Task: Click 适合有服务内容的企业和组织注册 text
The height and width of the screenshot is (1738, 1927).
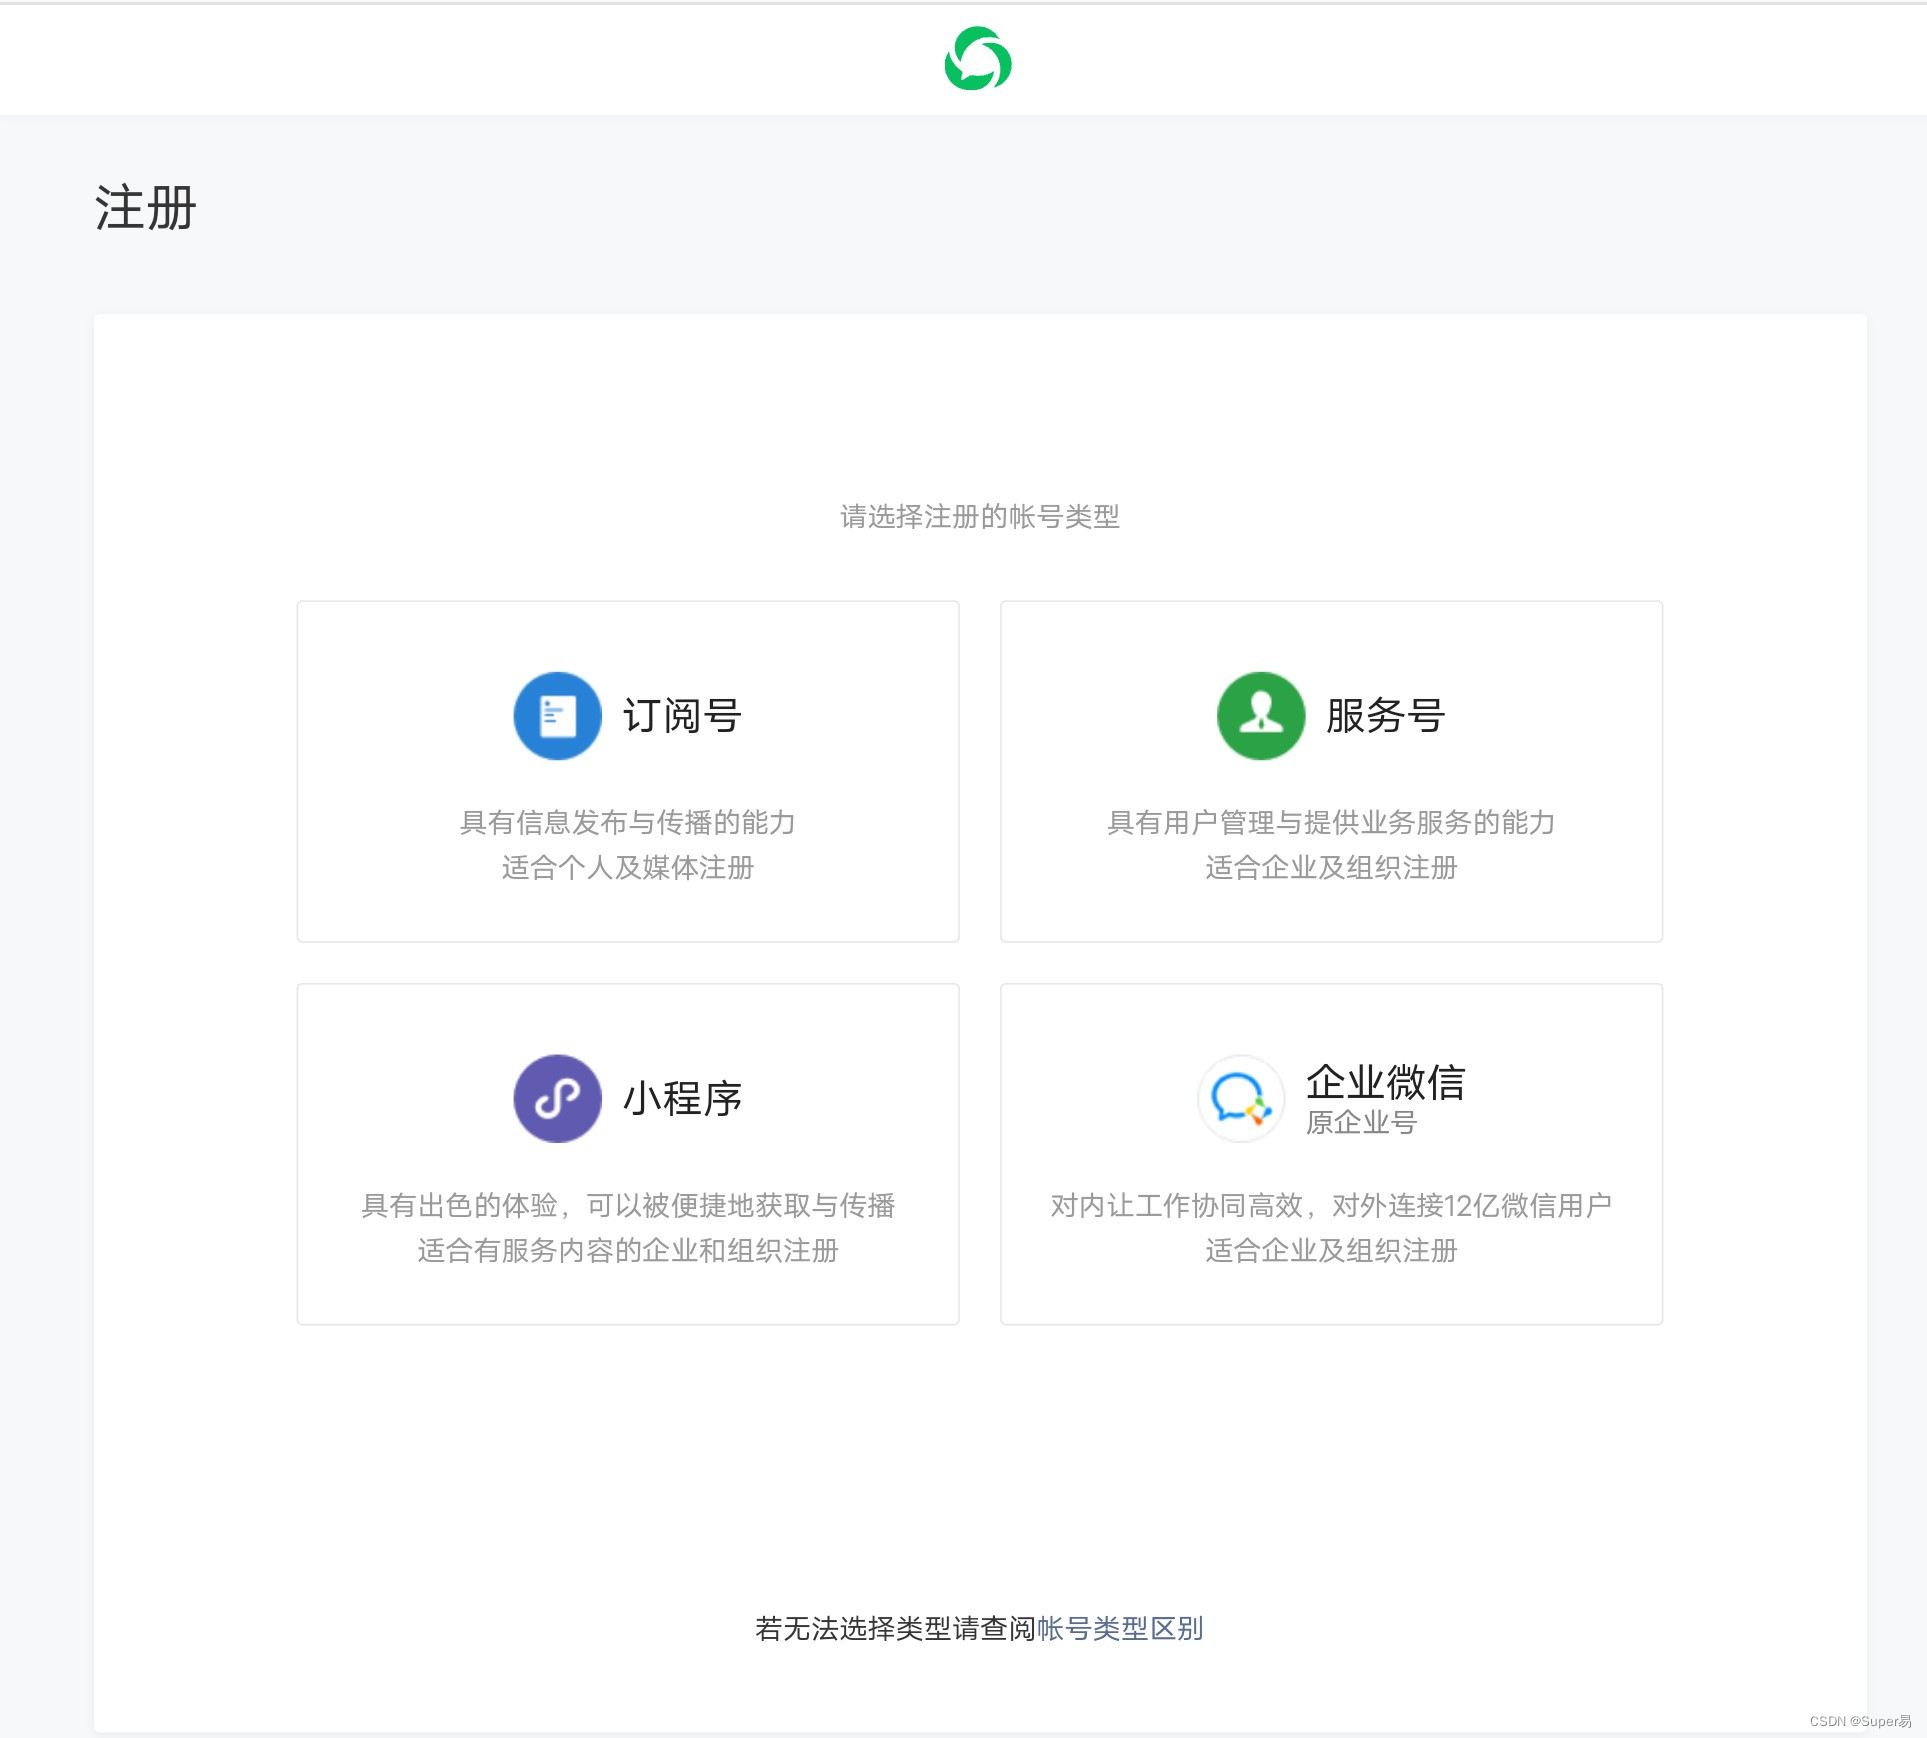Action: 627,1250
